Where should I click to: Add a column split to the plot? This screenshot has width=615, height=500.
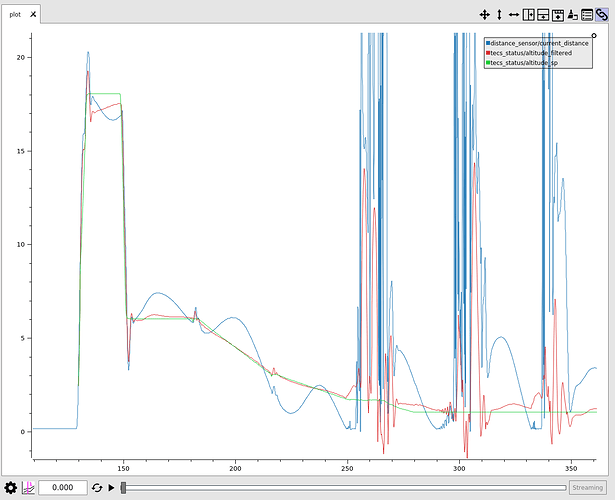(529, 15)
